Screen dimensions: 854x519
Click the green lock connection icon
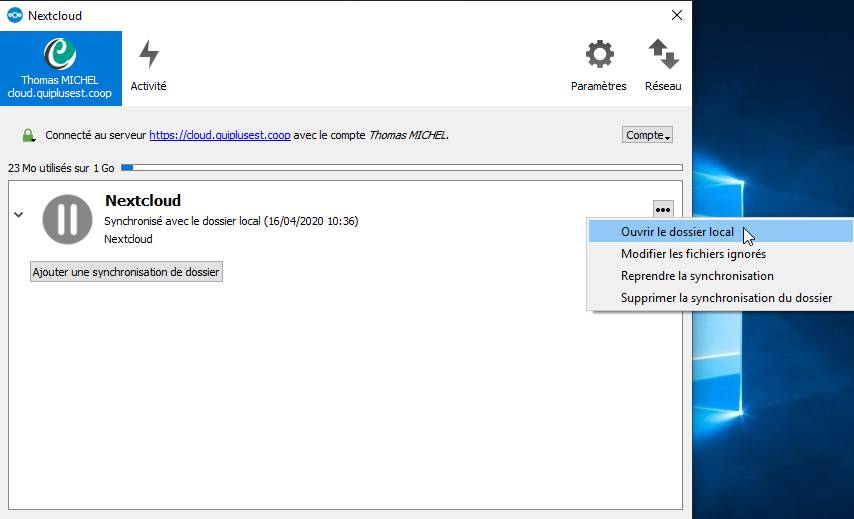28,135
